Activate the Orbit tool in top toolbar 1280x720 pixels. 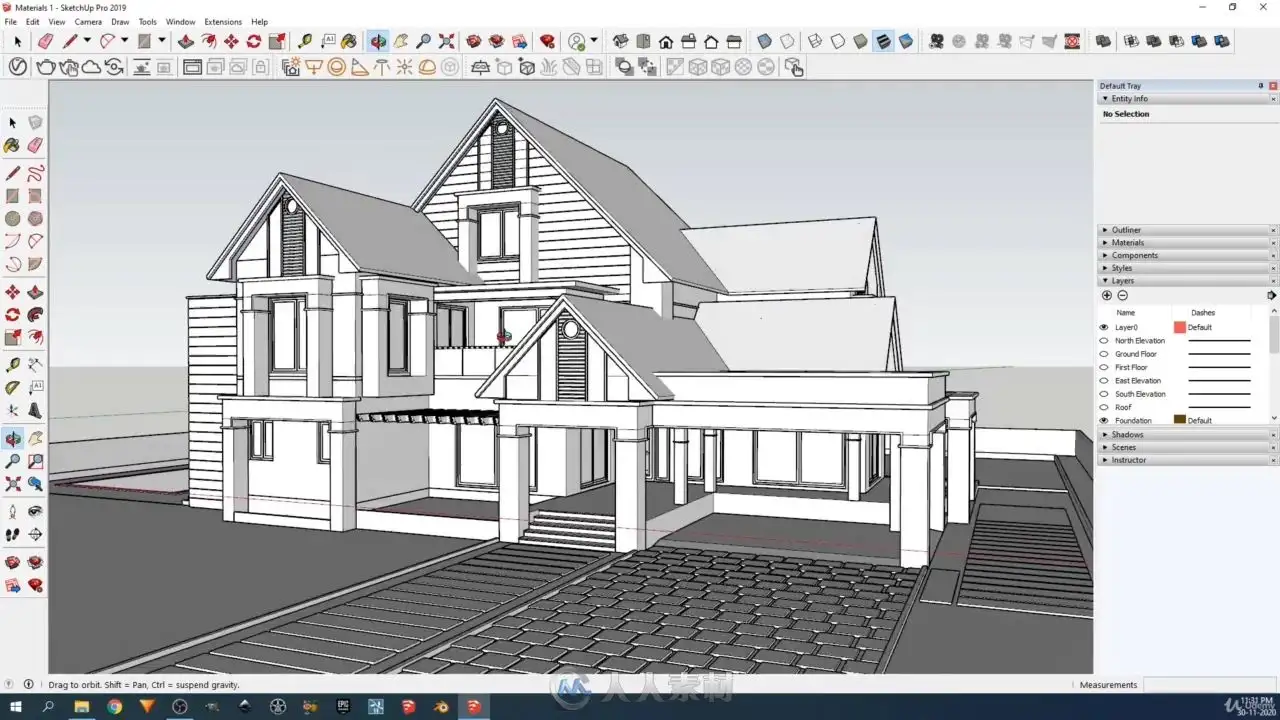pos(378,41)
